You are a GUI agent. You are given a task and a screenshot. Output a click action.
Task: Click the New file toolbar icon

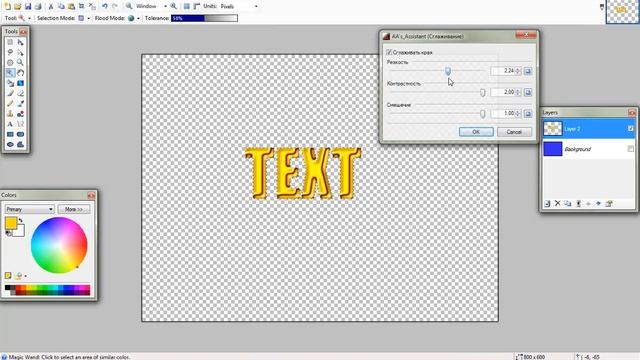click(7, 6)
